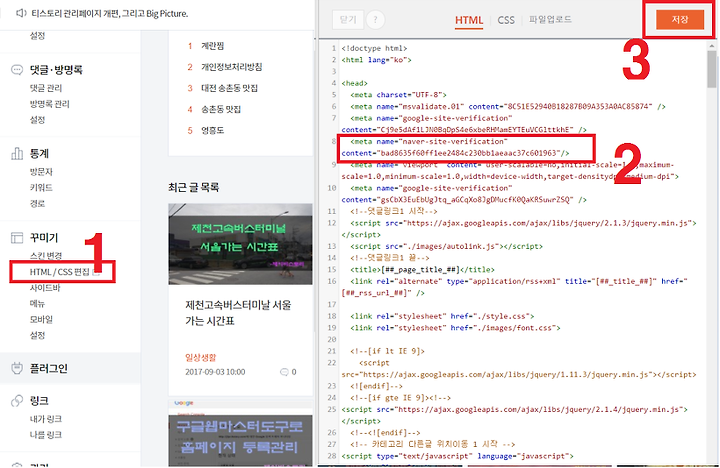Click the orange 저장 save button
This screenshot has width=720, height=468.
click(x=680, y=20)
